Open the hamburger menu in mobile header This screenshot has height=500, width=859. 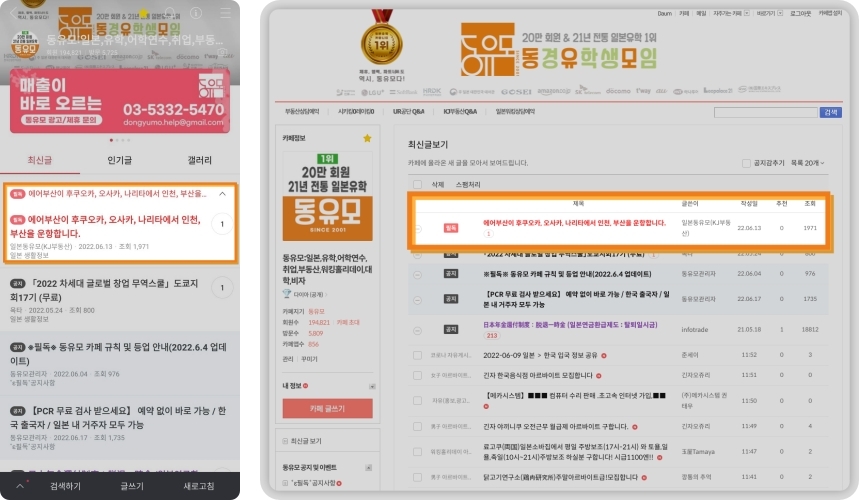(226, 13)
